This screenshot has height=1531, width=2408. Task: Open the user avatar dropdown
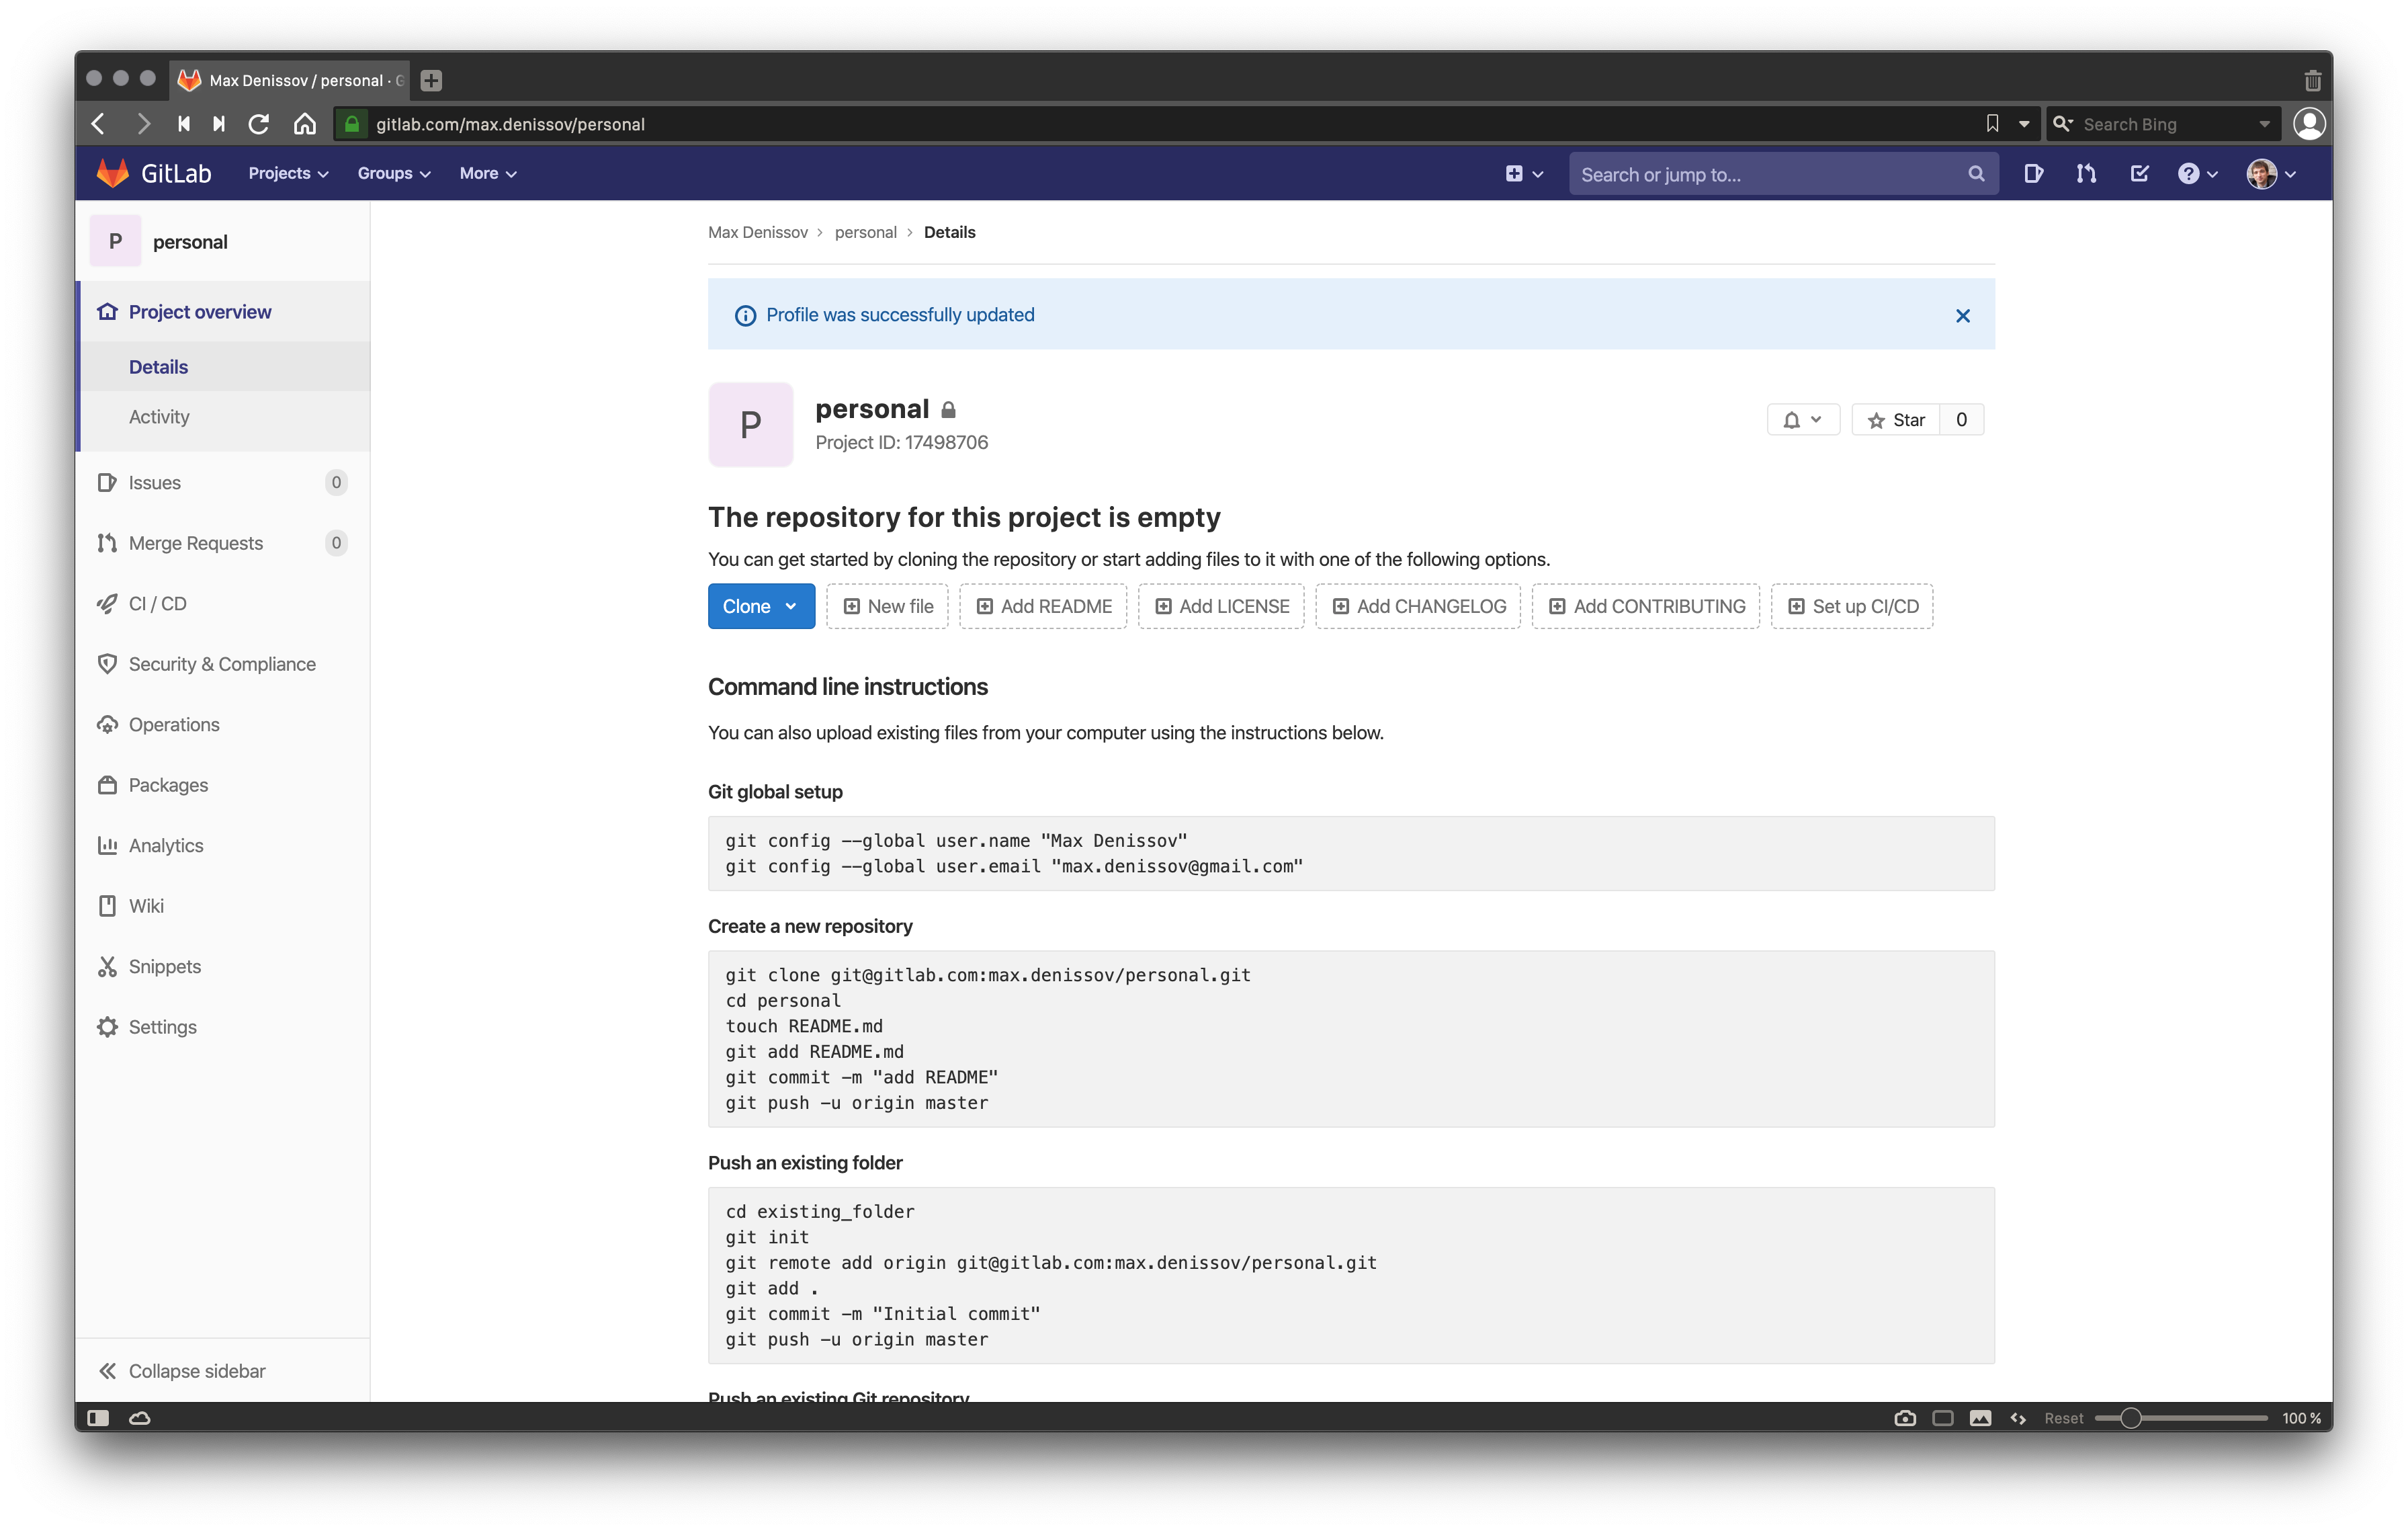point(2271,174)
